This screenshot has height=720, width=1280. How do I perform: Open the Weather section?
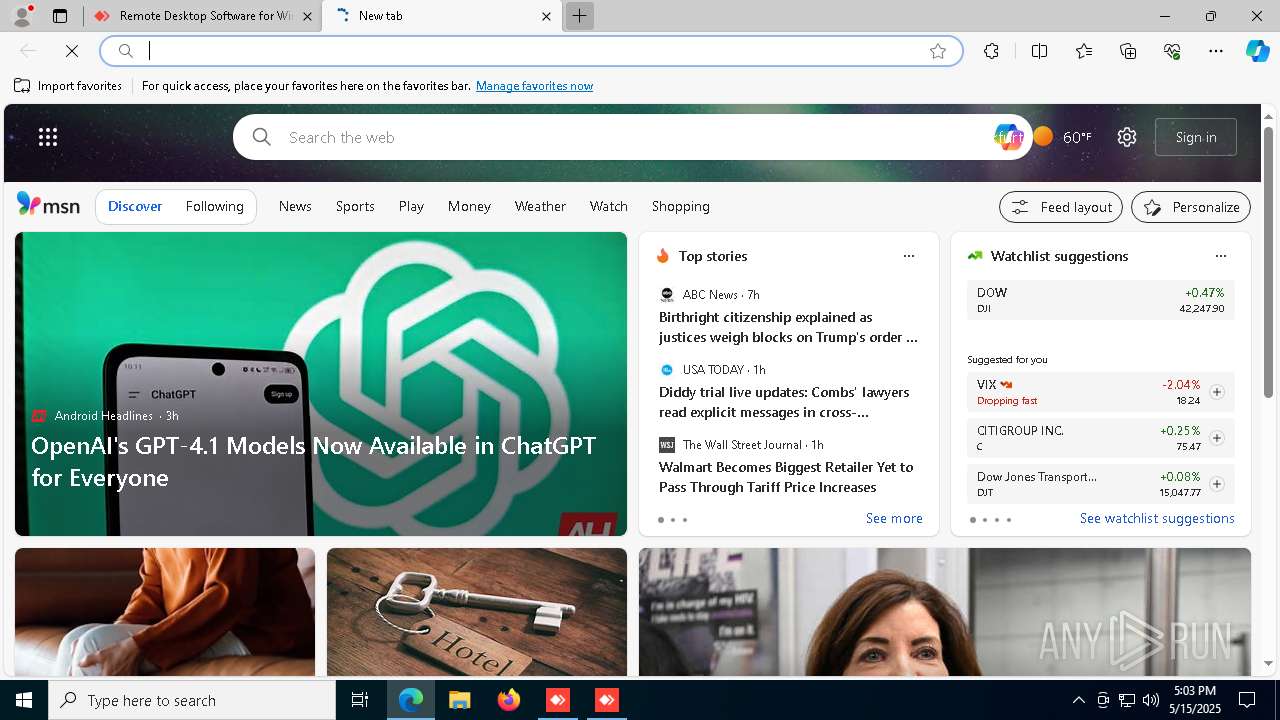click(540, 206)
